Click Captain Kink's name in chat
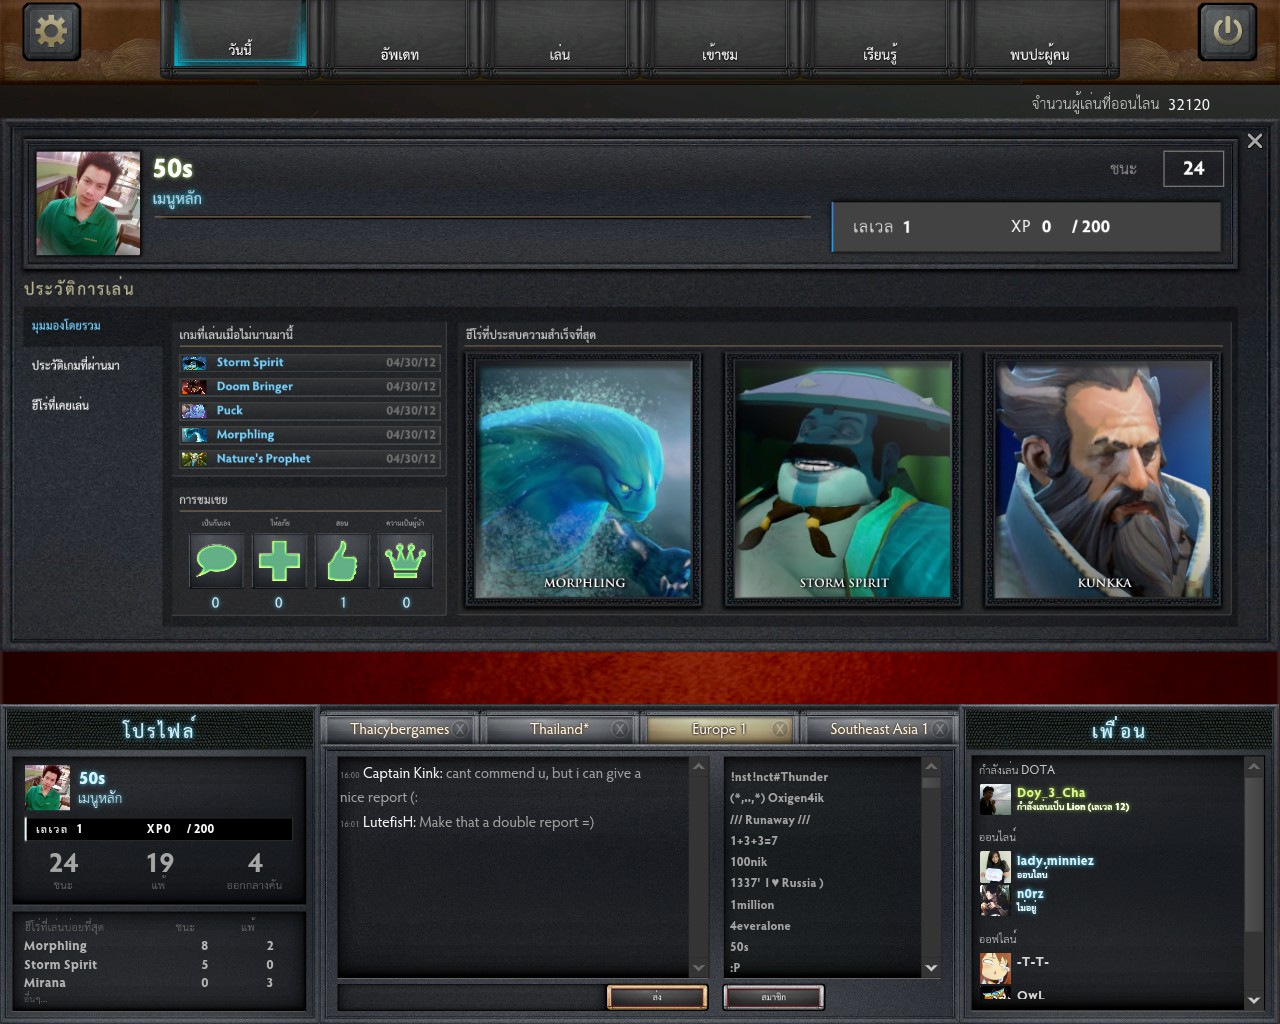Viewport: 1280px width, 1024px height. [402, 773]
